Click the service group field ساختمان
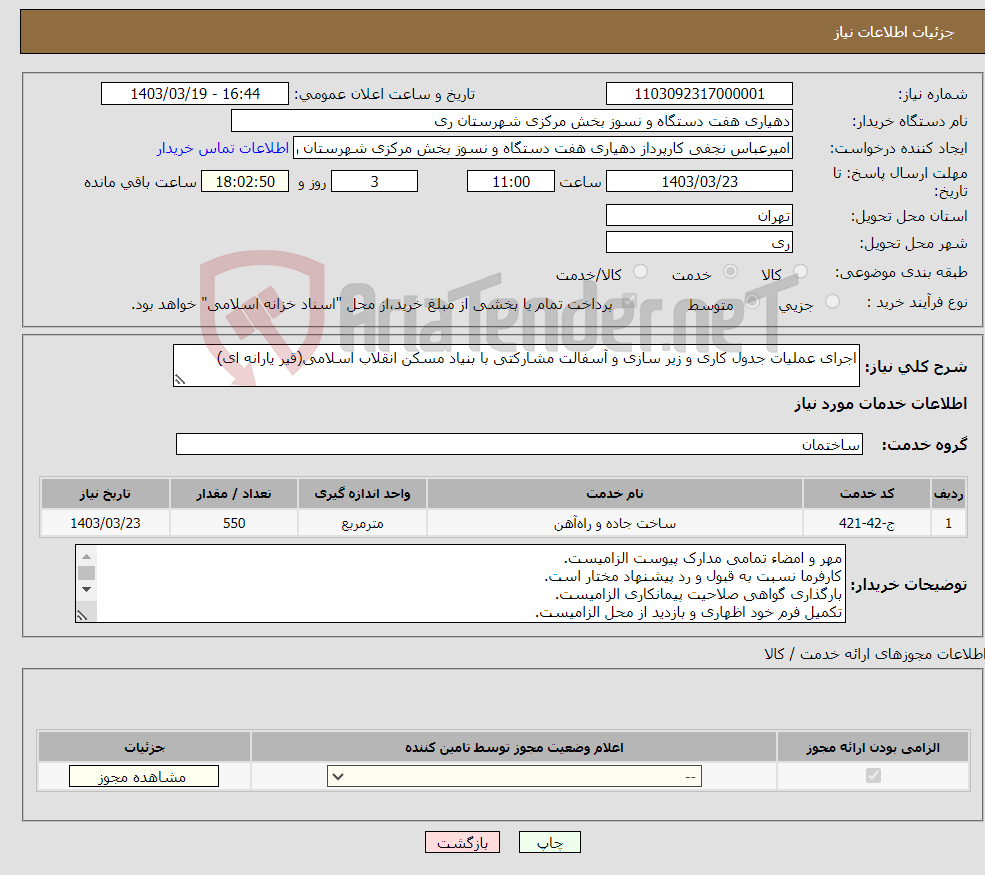Image resolution: width=985 pixels, height=875 pixels. 519,444
